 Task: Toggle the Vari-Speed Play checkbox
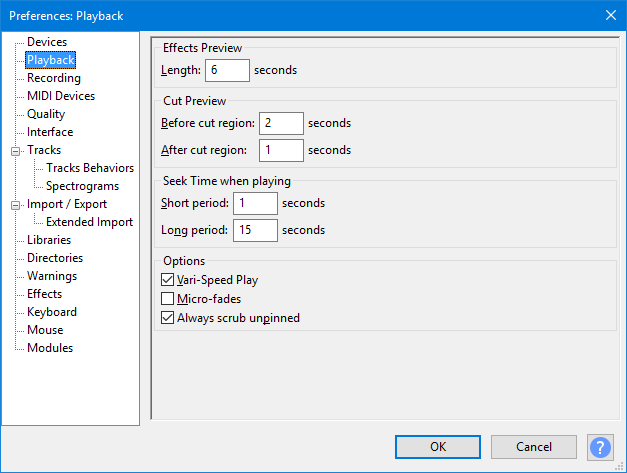(x=168, y=279)
